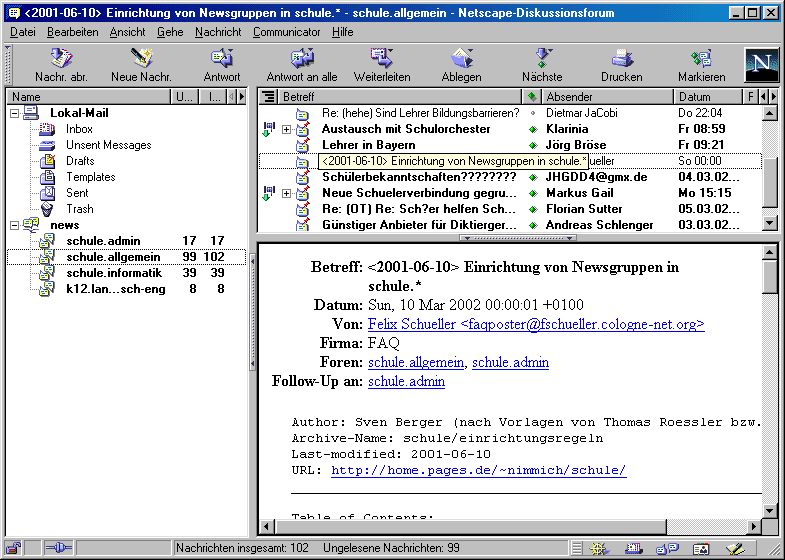The width and height of the screenshot is (785, 560).
Task: Open Discussion forums component bar icon
Action: [667, 548]
